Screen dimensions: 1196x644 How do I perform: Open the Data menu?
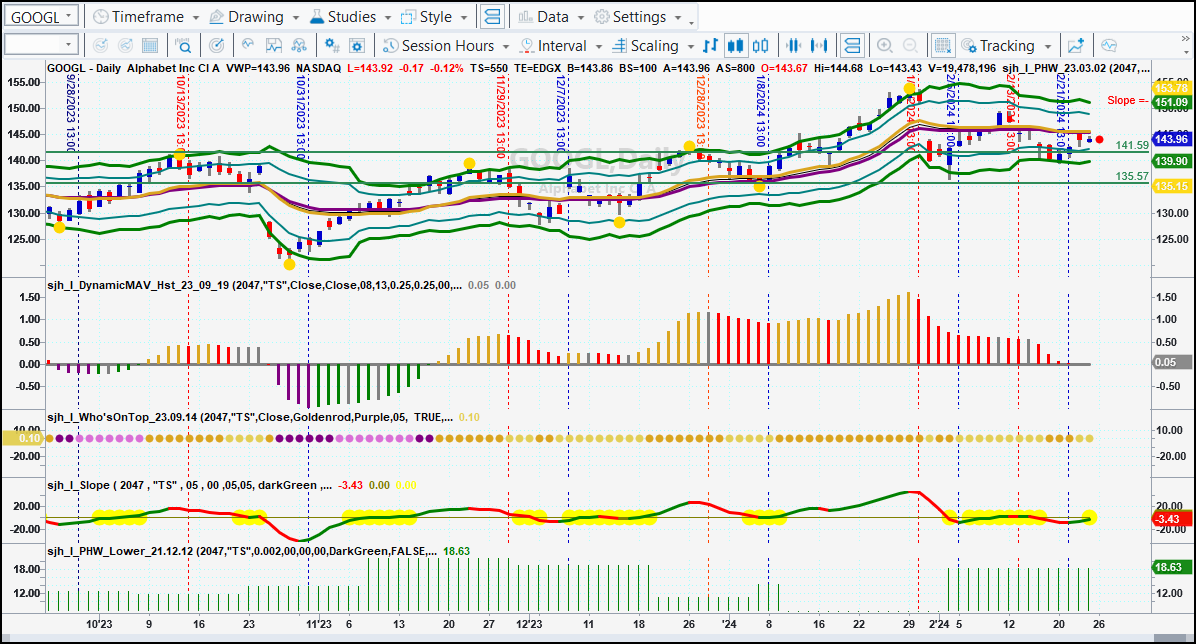[551, 17]
